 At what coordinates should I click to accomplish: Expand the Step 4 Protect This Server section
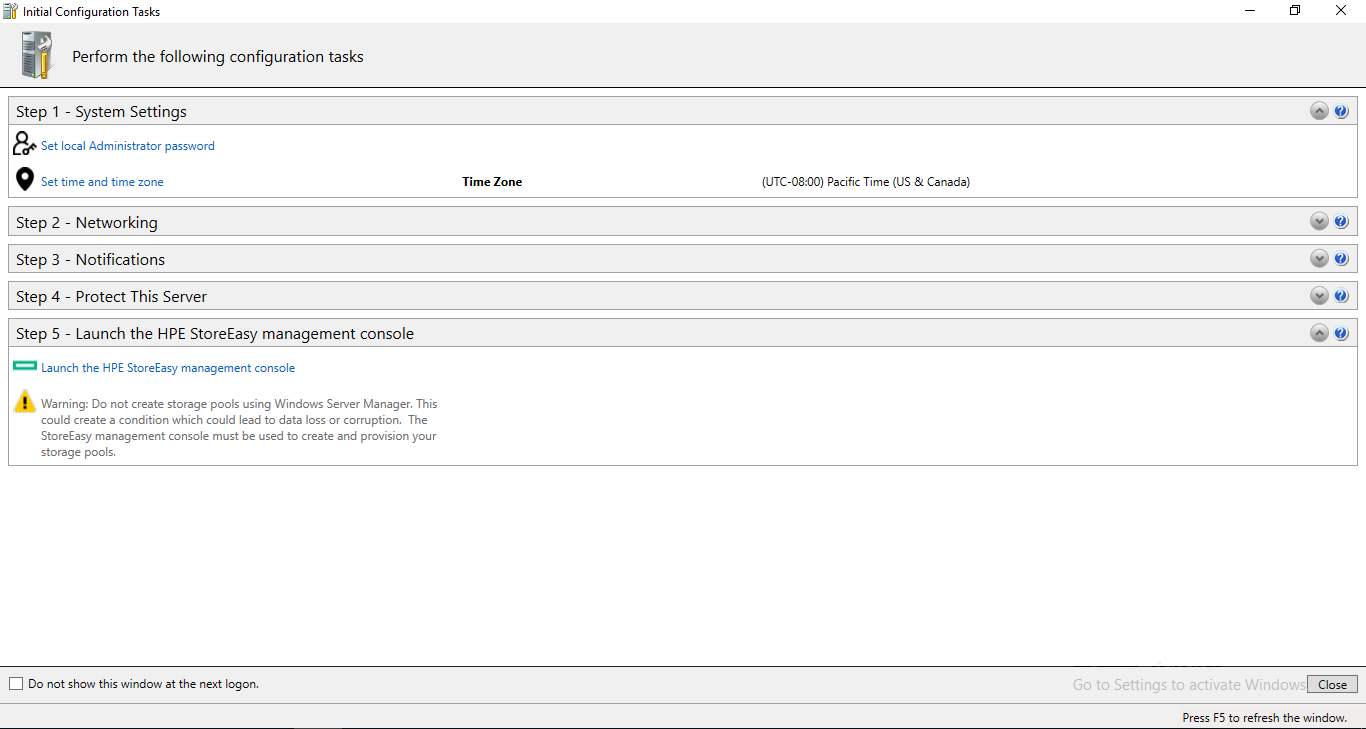tap(1318, 295)
